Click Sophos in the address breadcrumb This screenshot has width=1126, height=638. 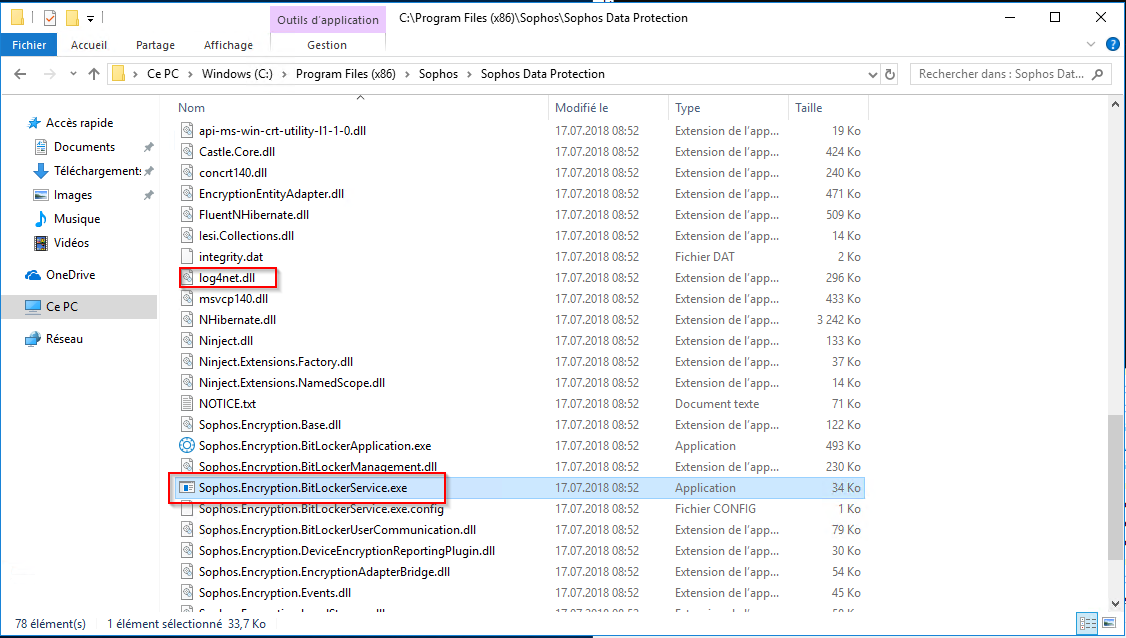point(438,74)
